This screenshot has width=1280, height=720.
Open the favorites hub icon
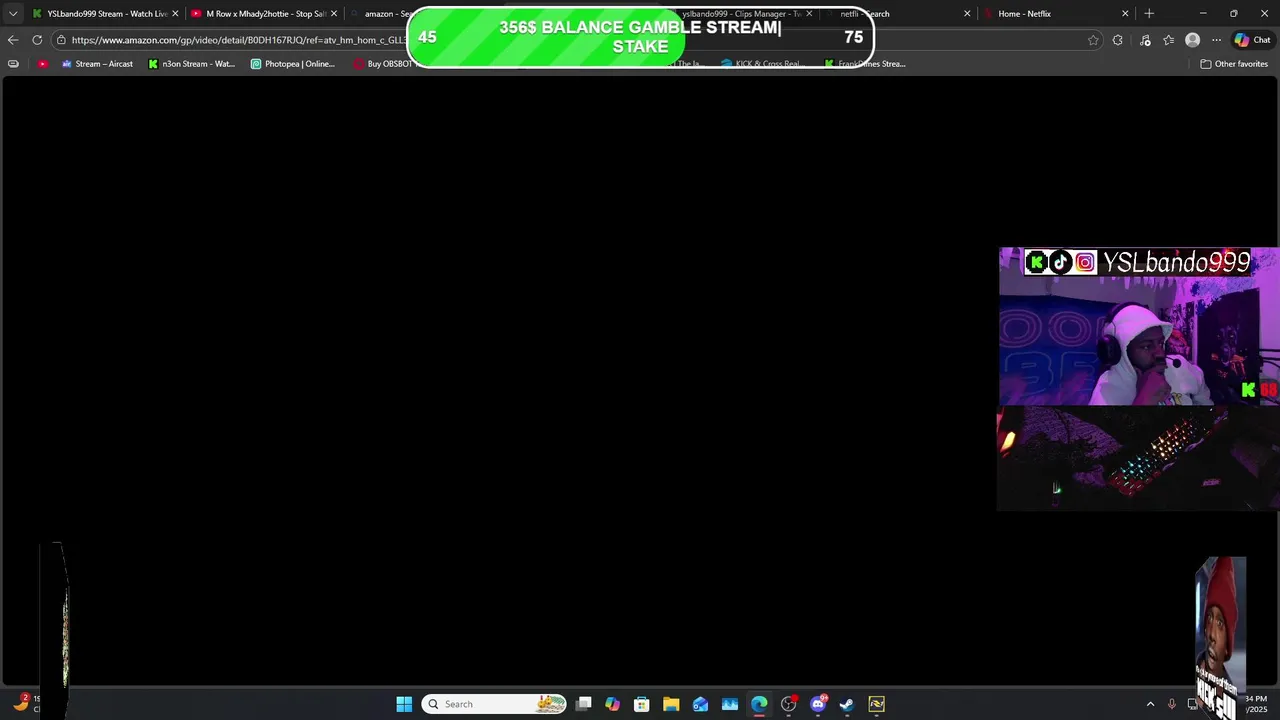coord(1168,40)
